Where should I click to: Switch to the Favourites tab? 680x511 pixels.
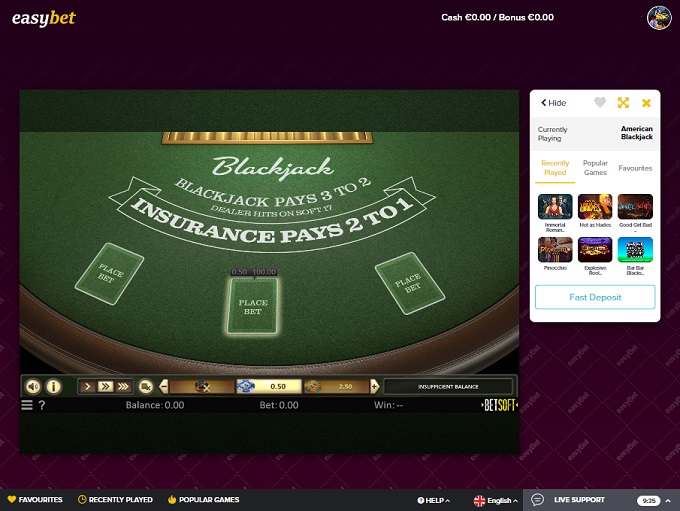[x=635, y=168]
